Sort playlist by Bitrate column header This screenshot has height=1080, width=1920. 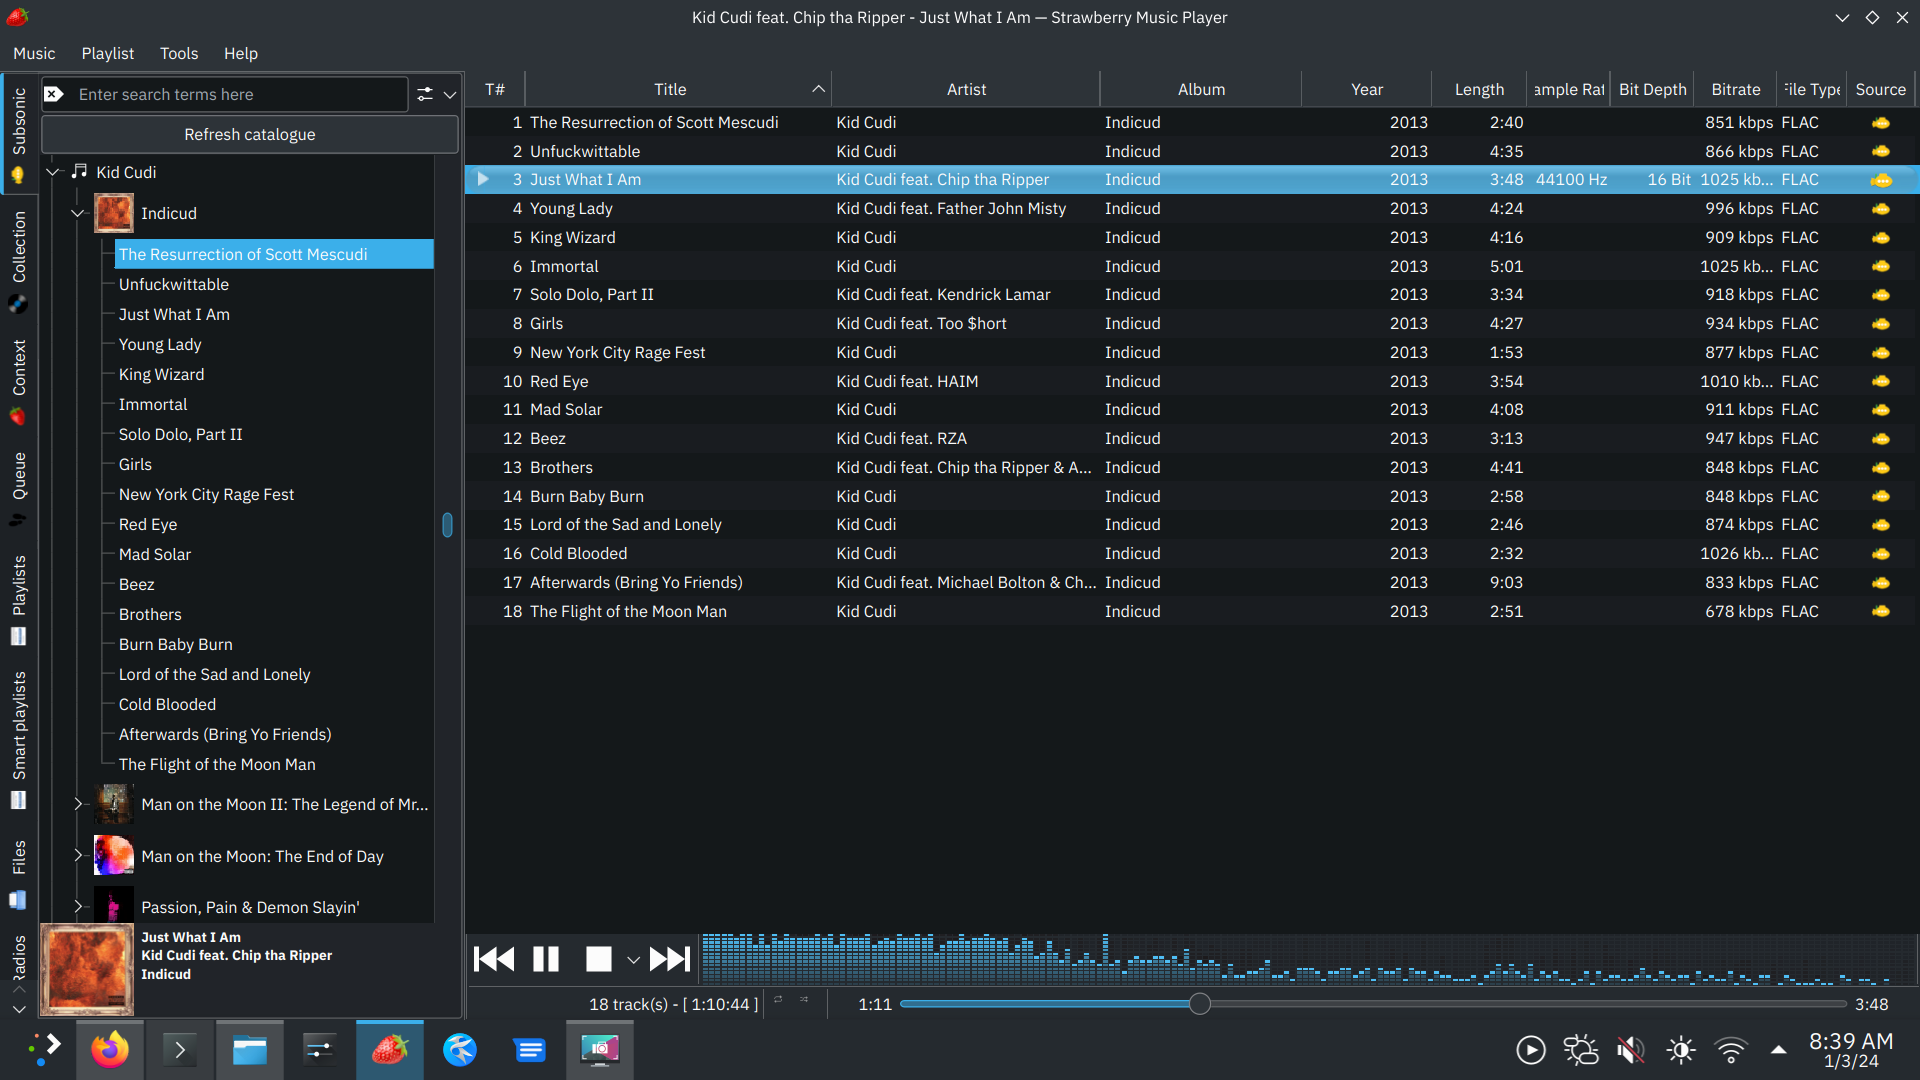[x=1735, y=89]
